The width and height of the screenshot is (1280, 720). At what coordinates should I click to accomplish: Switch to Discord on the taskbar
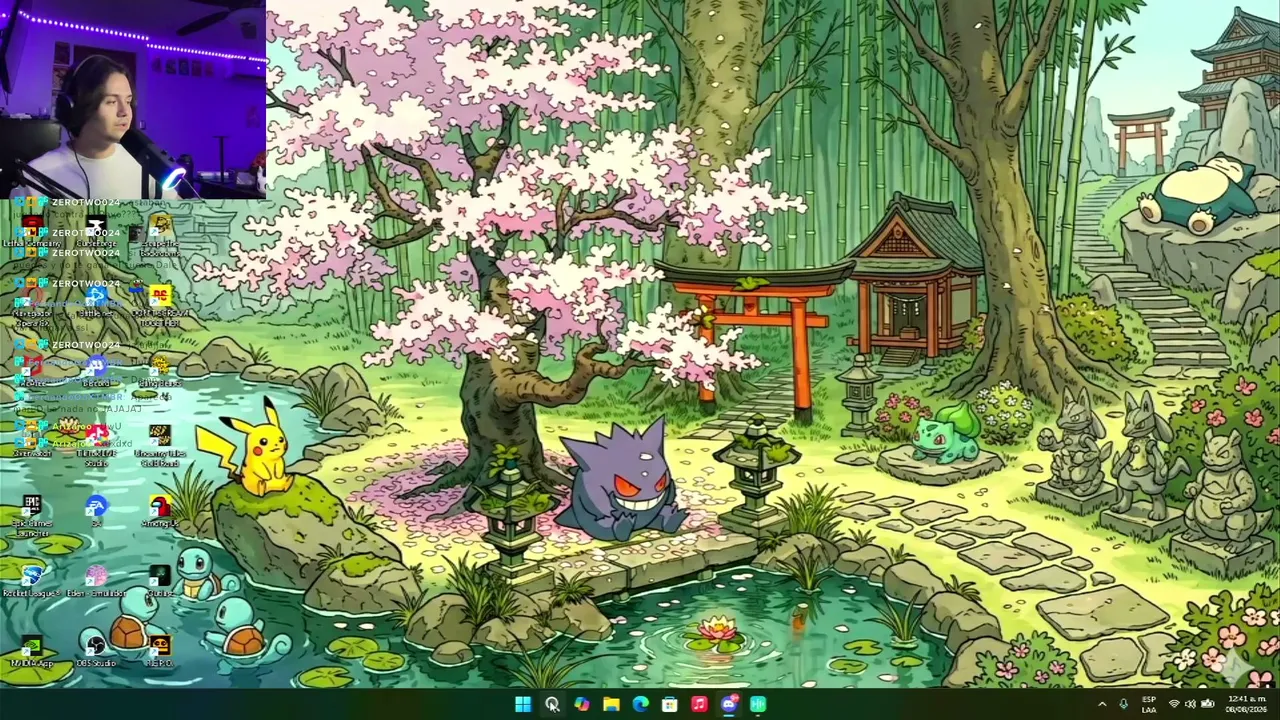[x=728, y=704]
